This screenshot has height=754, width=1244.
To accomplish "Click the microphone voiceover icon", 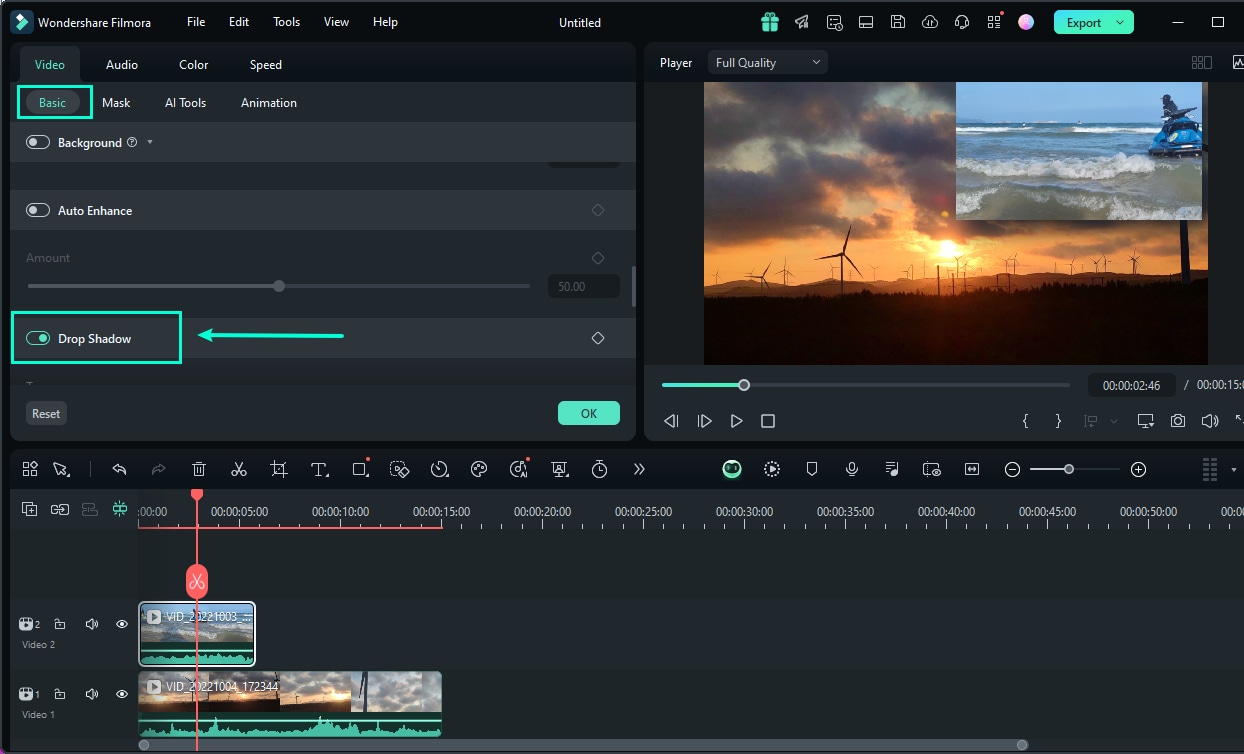I will [852, 469].
